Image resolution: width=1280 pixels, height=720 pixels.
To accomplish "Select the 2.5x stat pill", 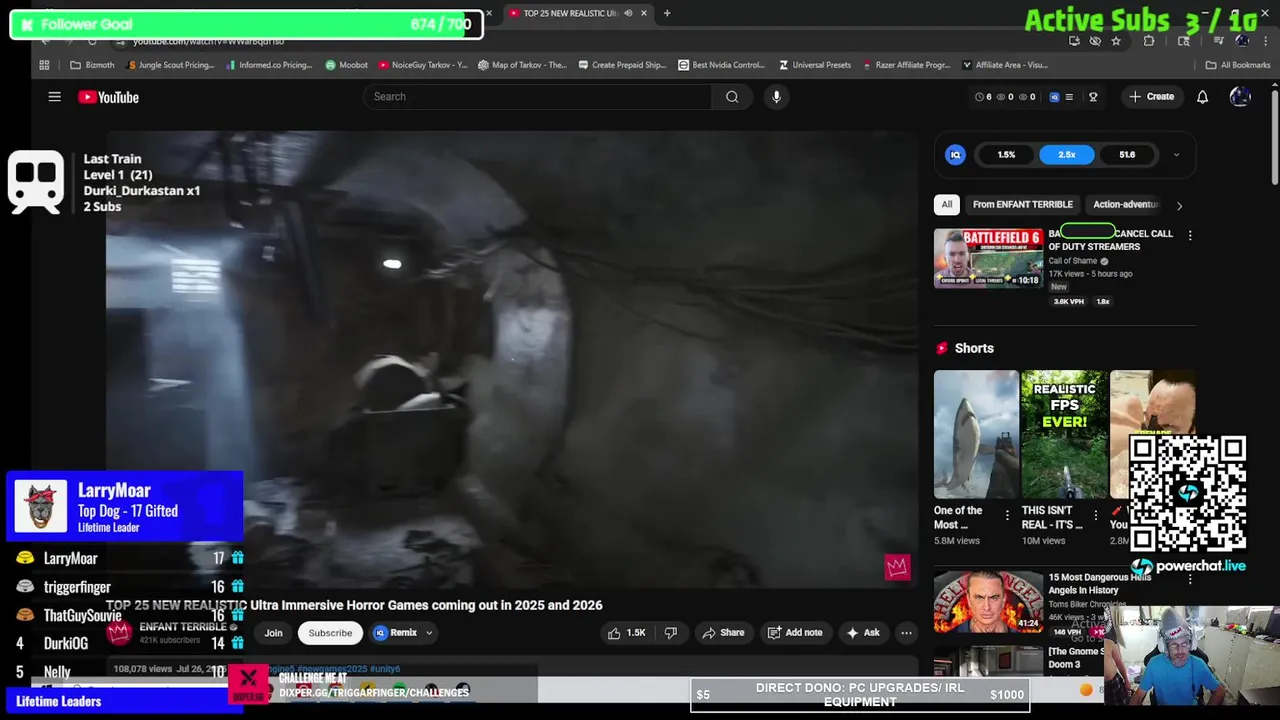I will pyautogui.click(x=1066, y=155).
